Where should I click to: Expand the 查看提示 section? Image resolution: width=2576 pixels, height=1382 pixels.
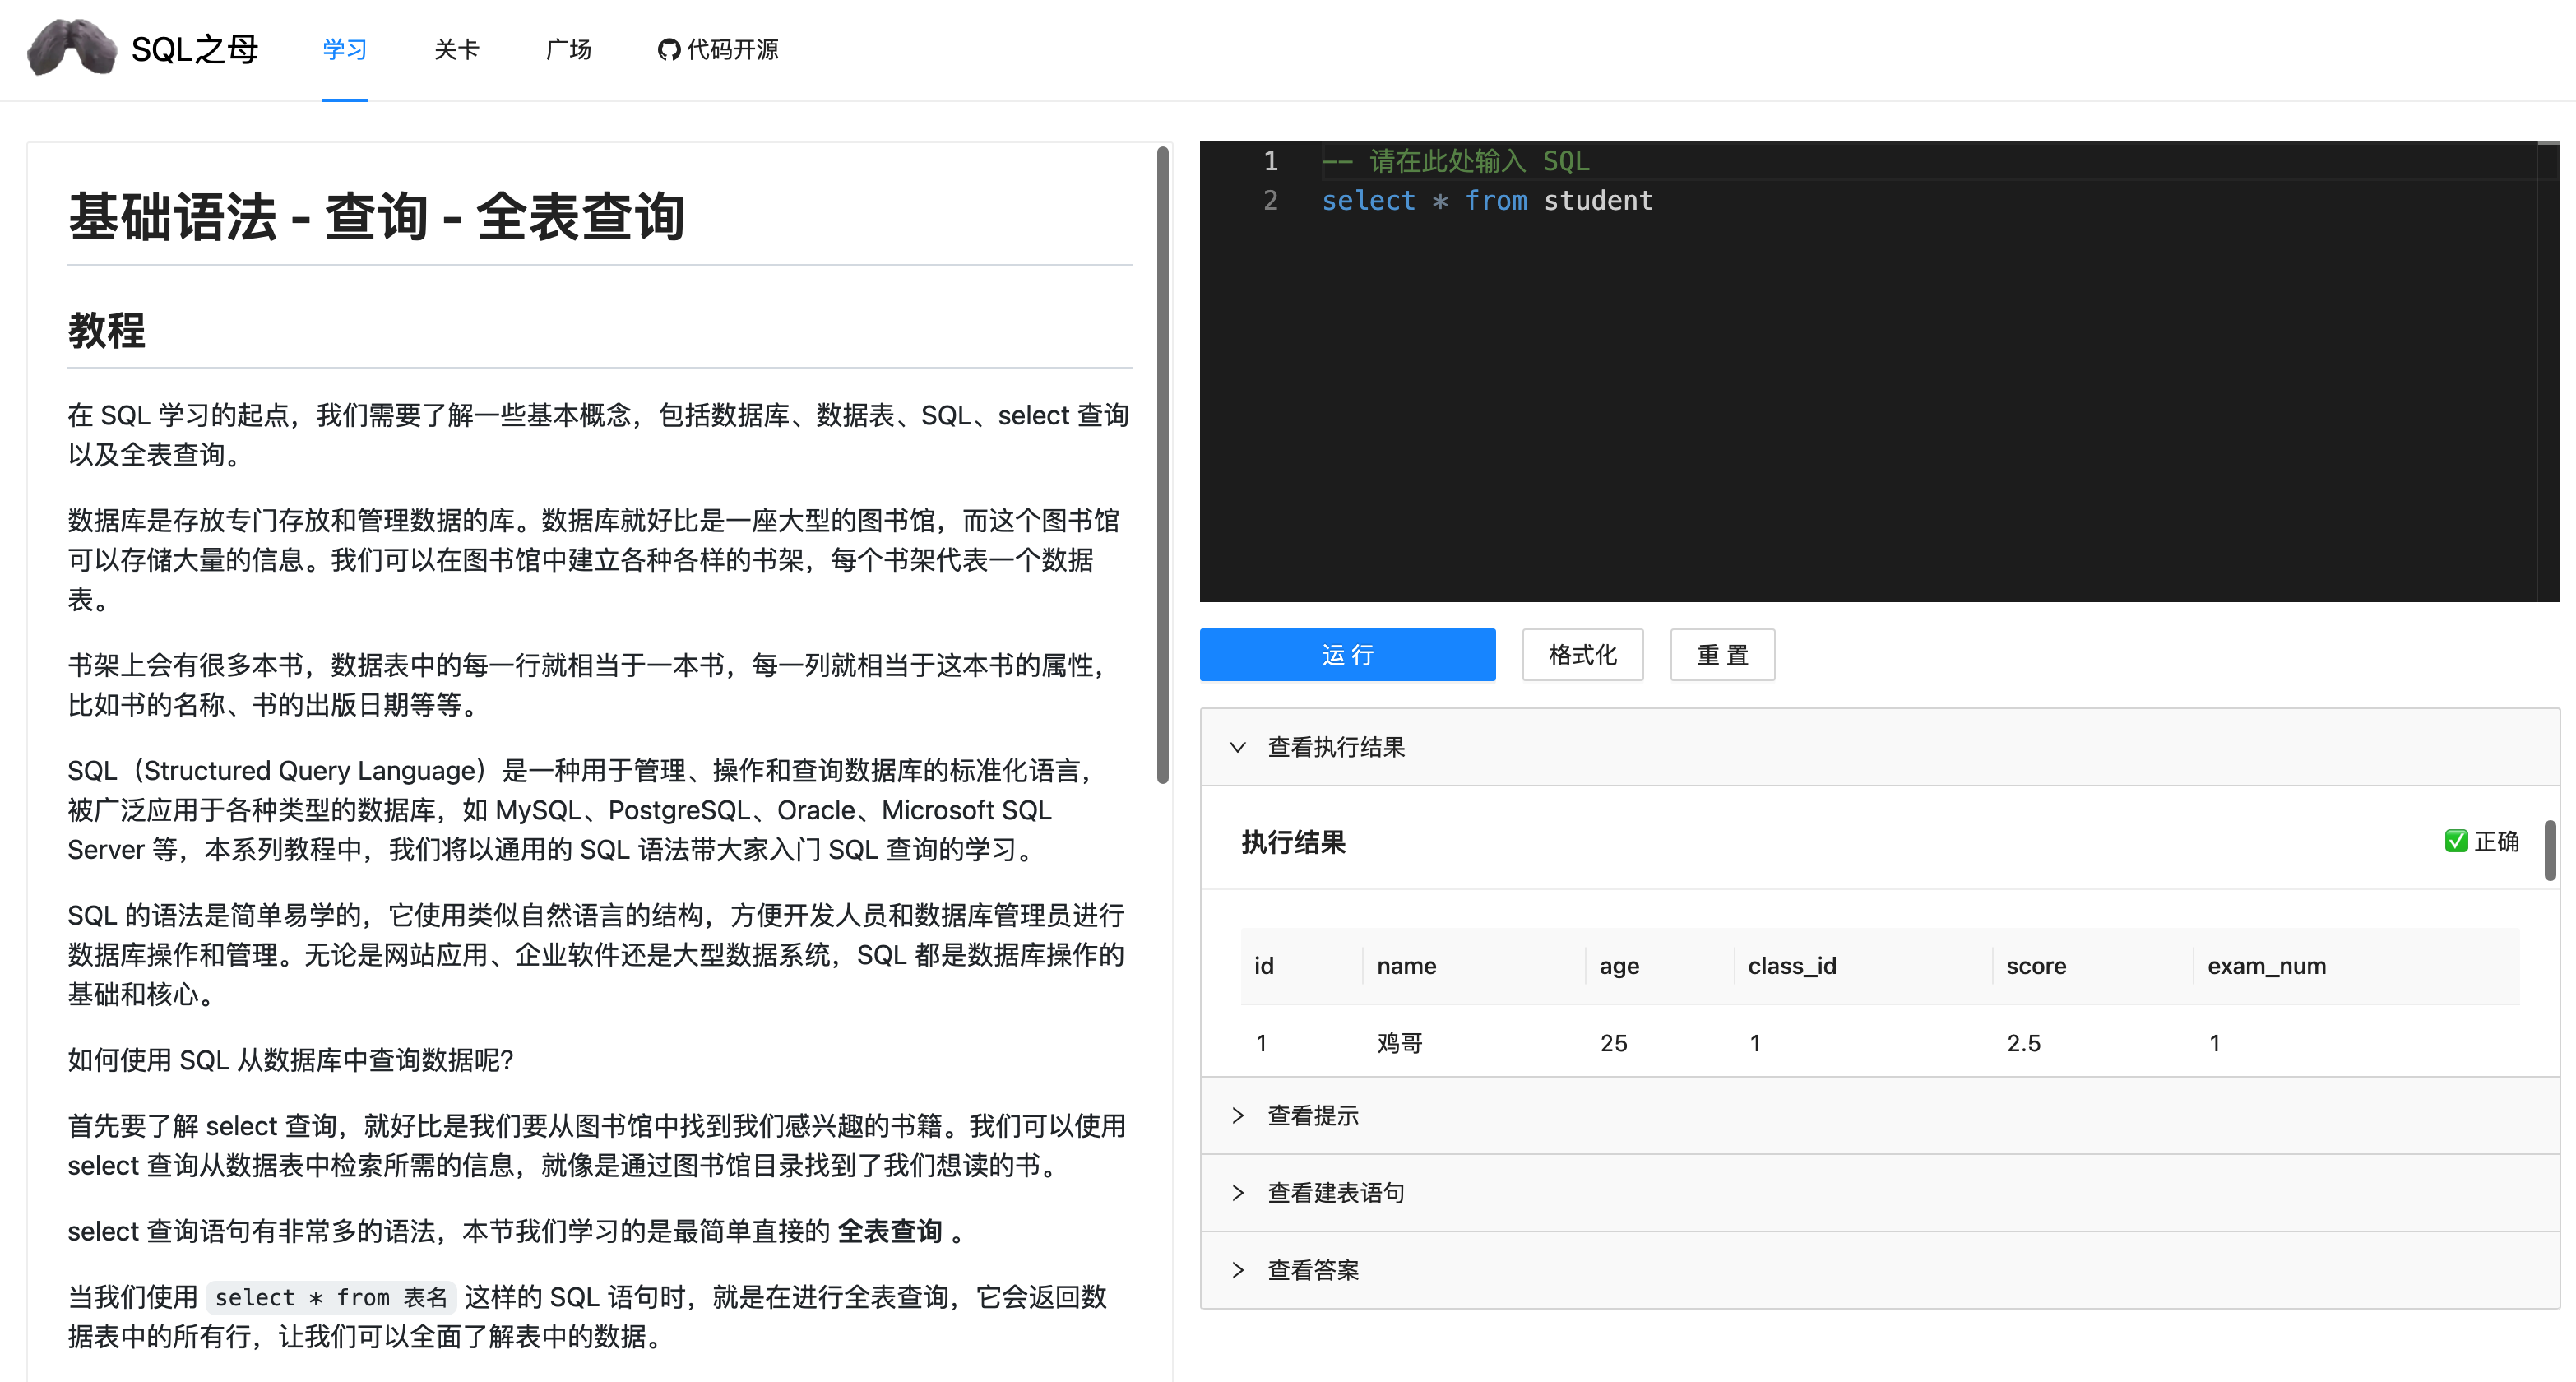pyautogui.click(x=1311, y=1115)
